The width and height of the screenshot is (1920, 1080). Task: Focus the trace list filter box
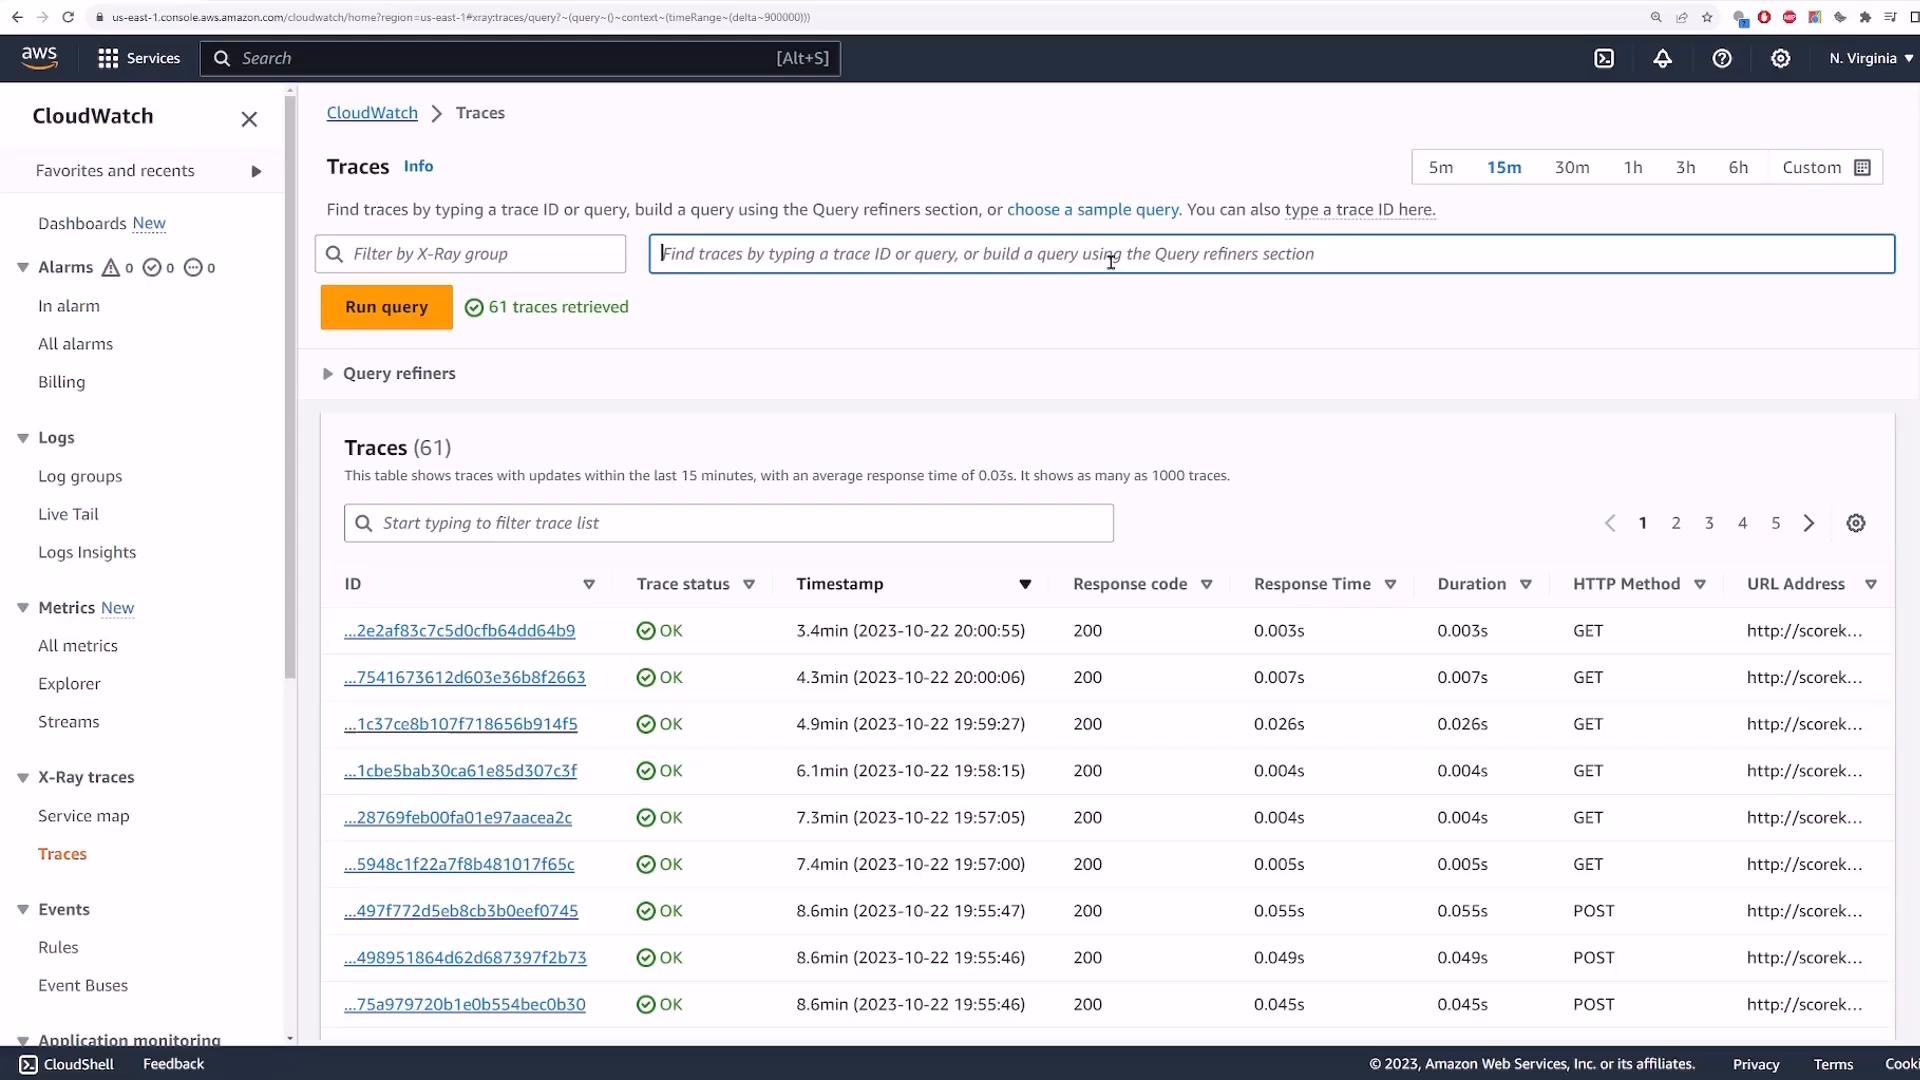(729, 523)
